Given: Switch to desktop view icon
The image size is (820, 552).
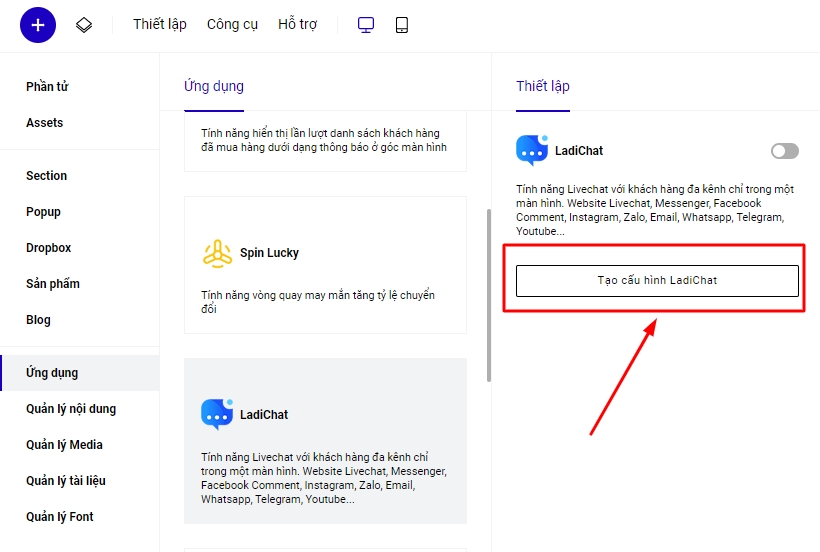Looking at the screenshot, I should point(366,25).
